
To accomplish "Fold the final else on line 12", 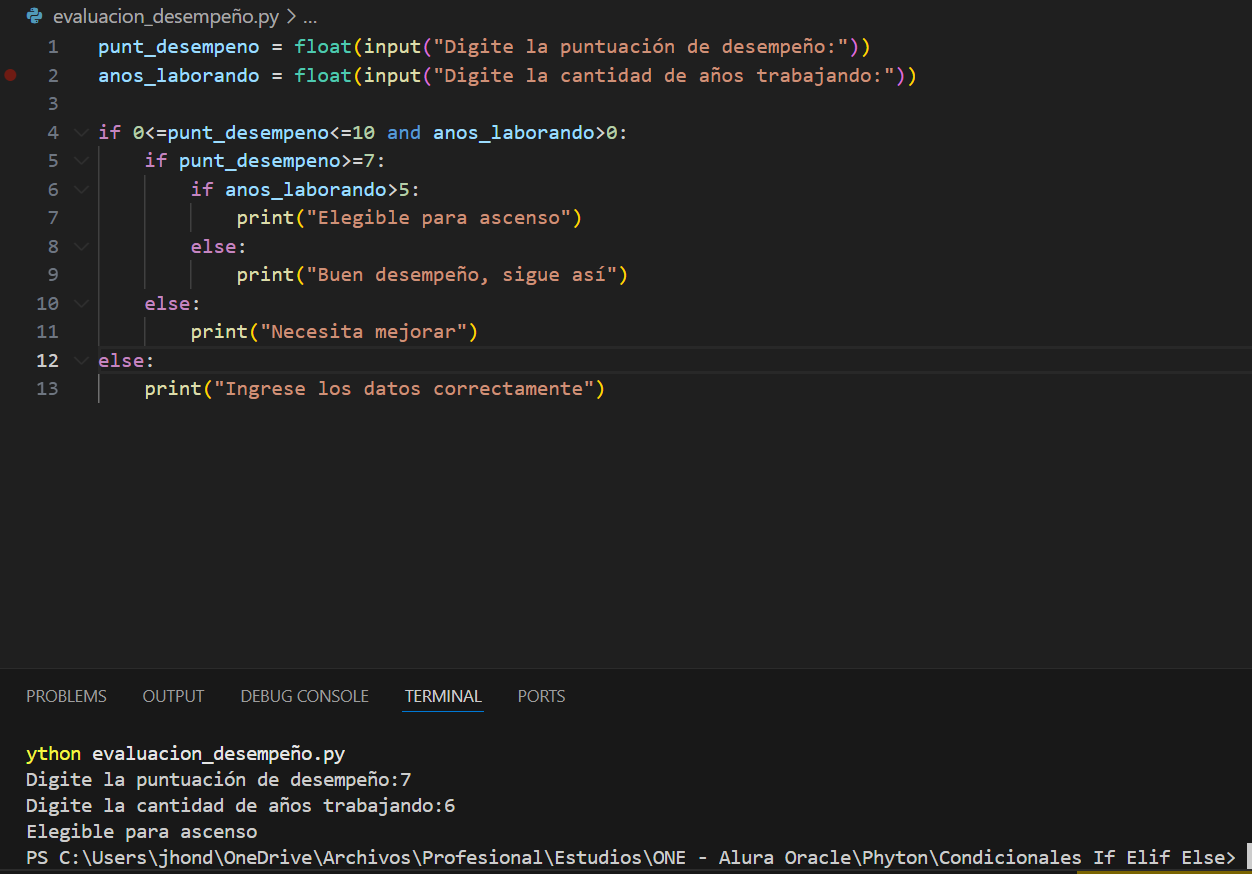I will click(x=80, y=360).
